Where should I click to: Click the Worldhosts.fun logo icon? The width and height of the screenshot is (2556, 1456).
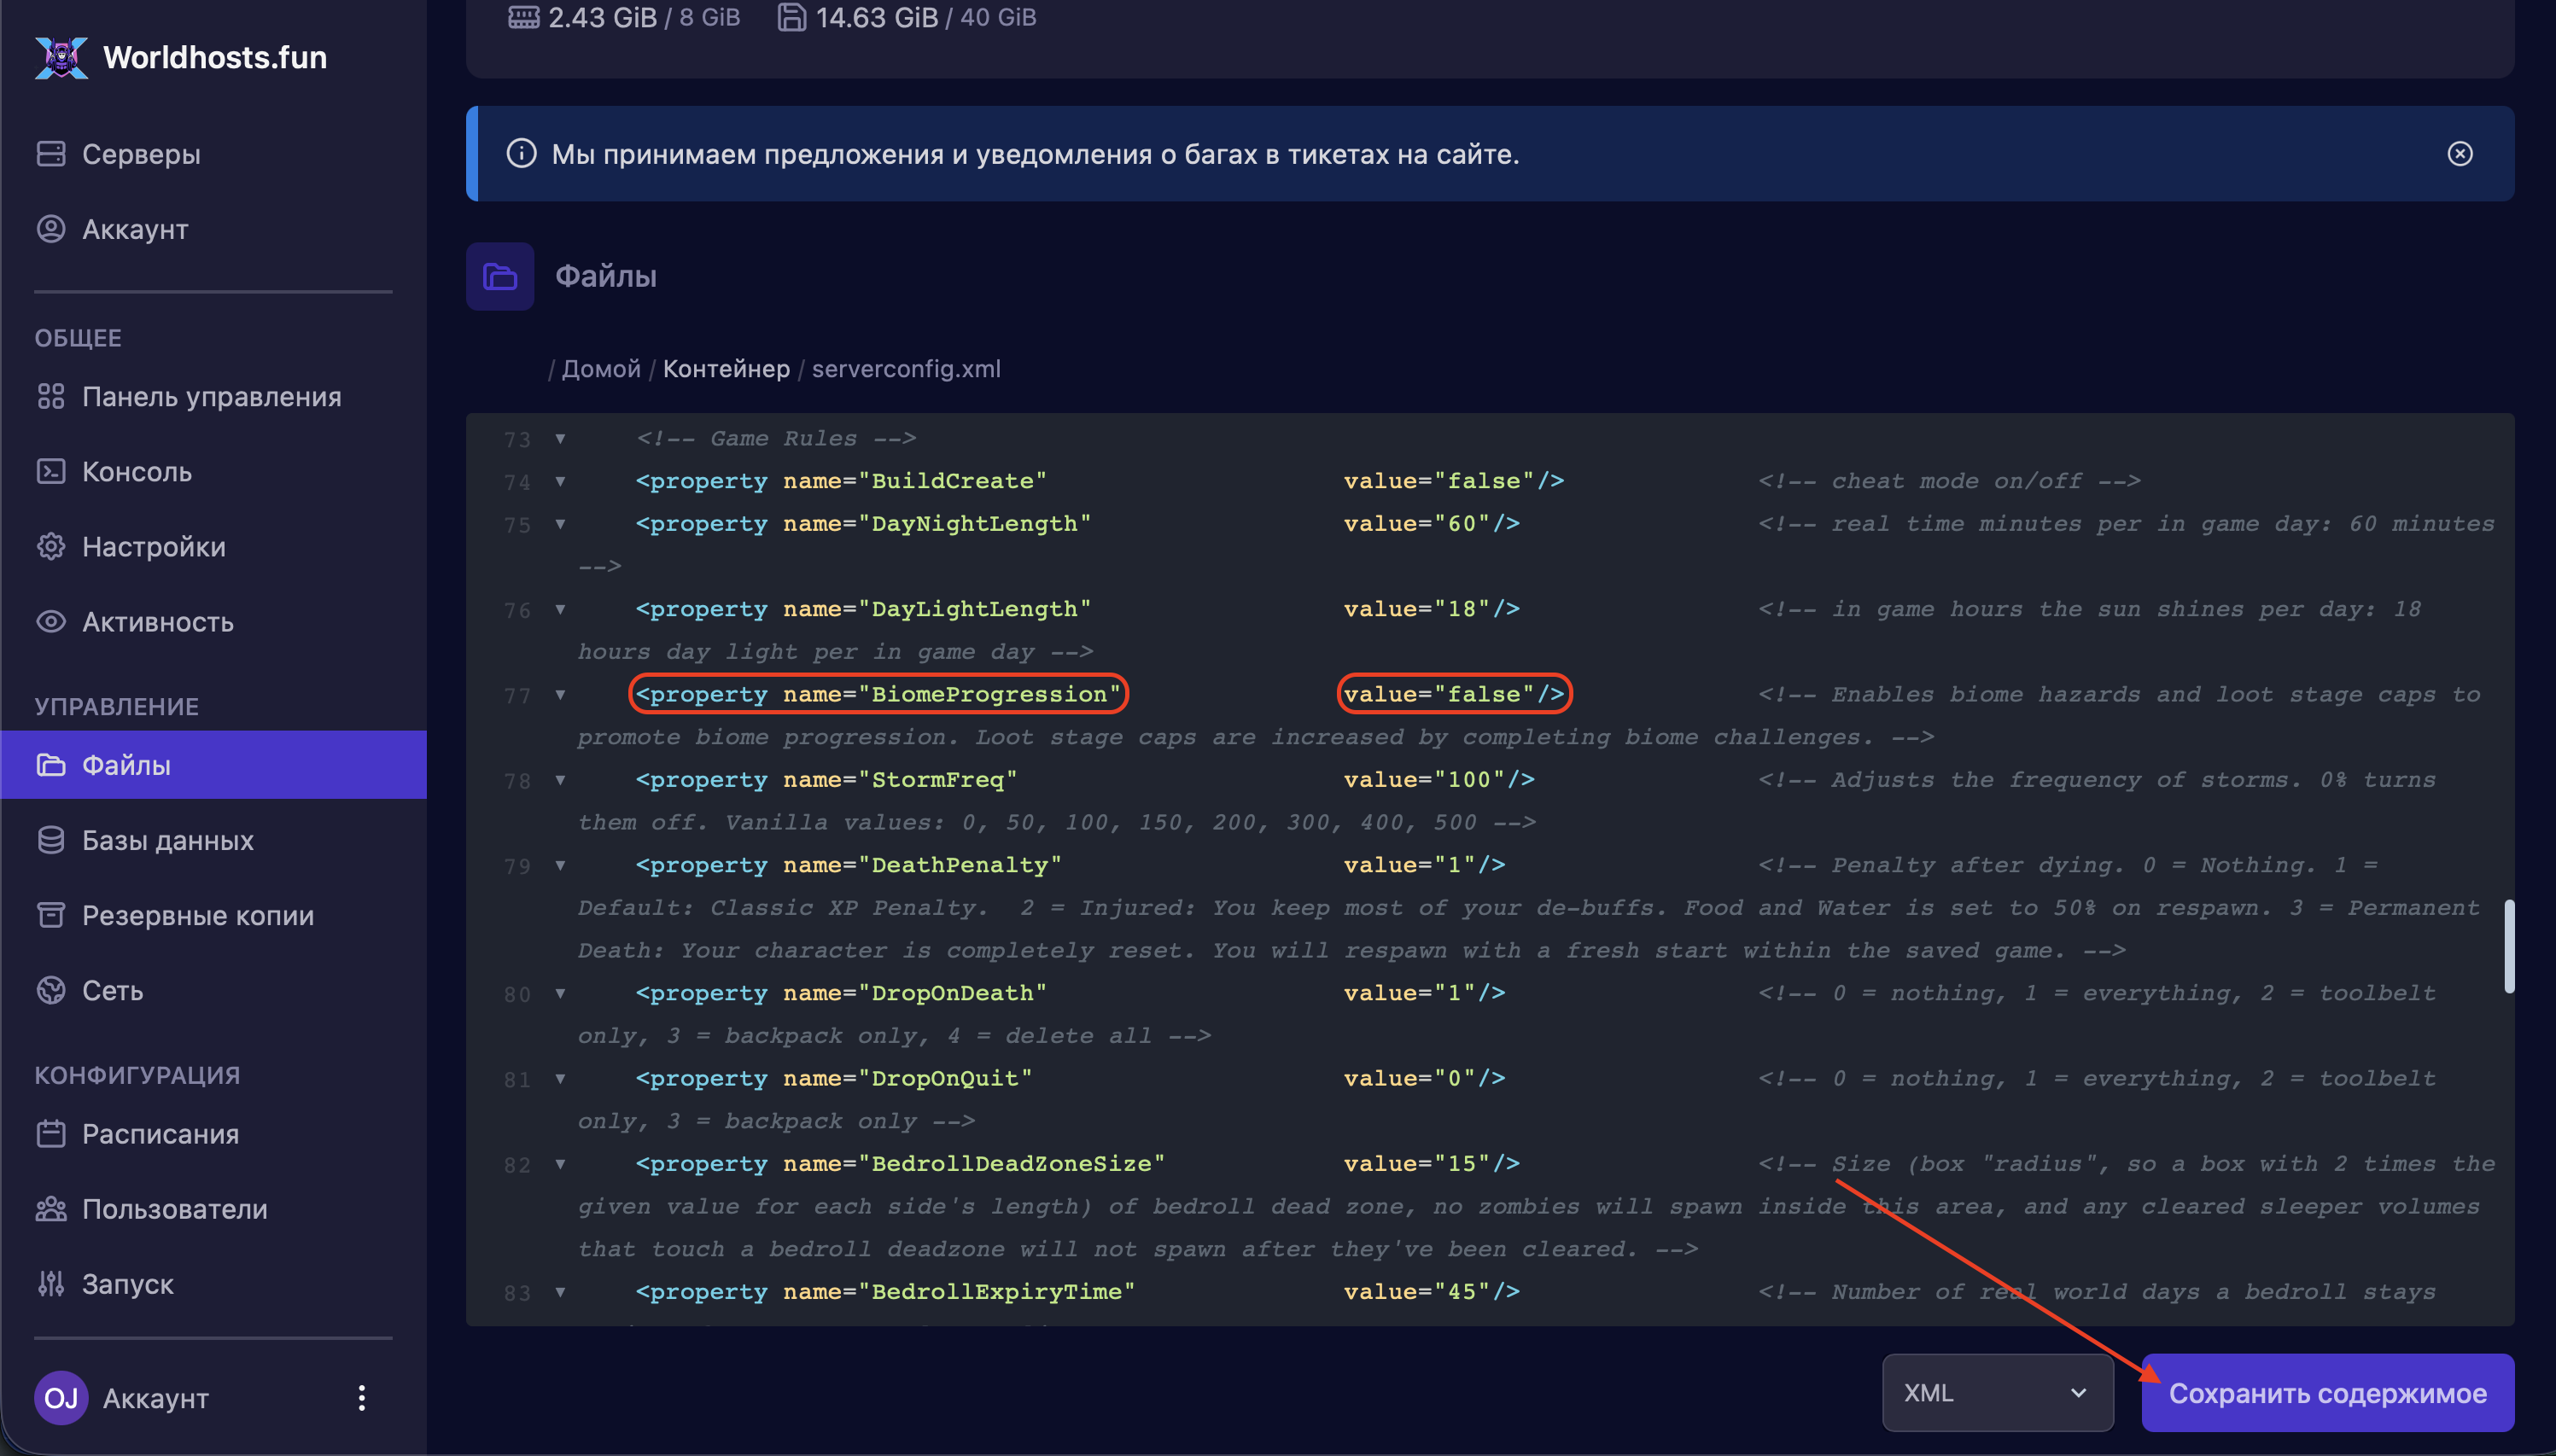[x=61, y=58]
